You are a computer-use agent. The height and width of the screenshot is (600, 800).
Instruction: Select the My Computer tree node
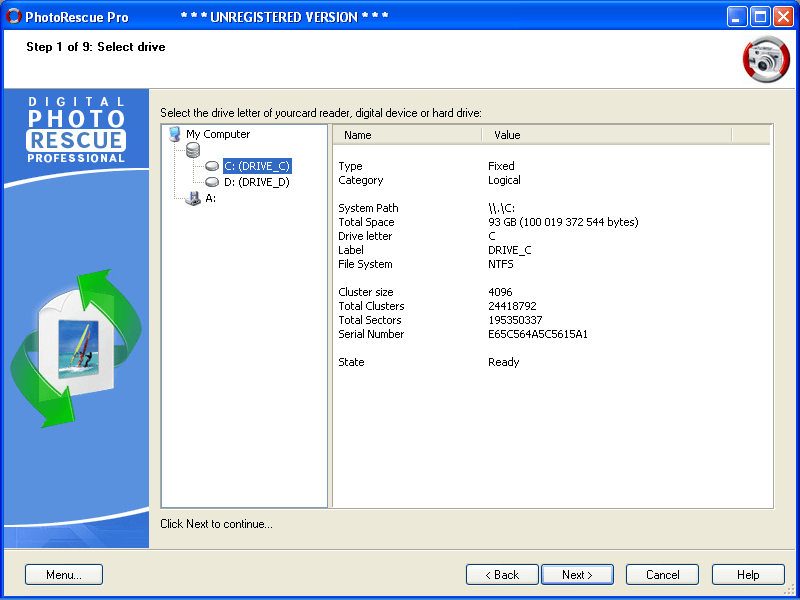click(x=218, y=134)
